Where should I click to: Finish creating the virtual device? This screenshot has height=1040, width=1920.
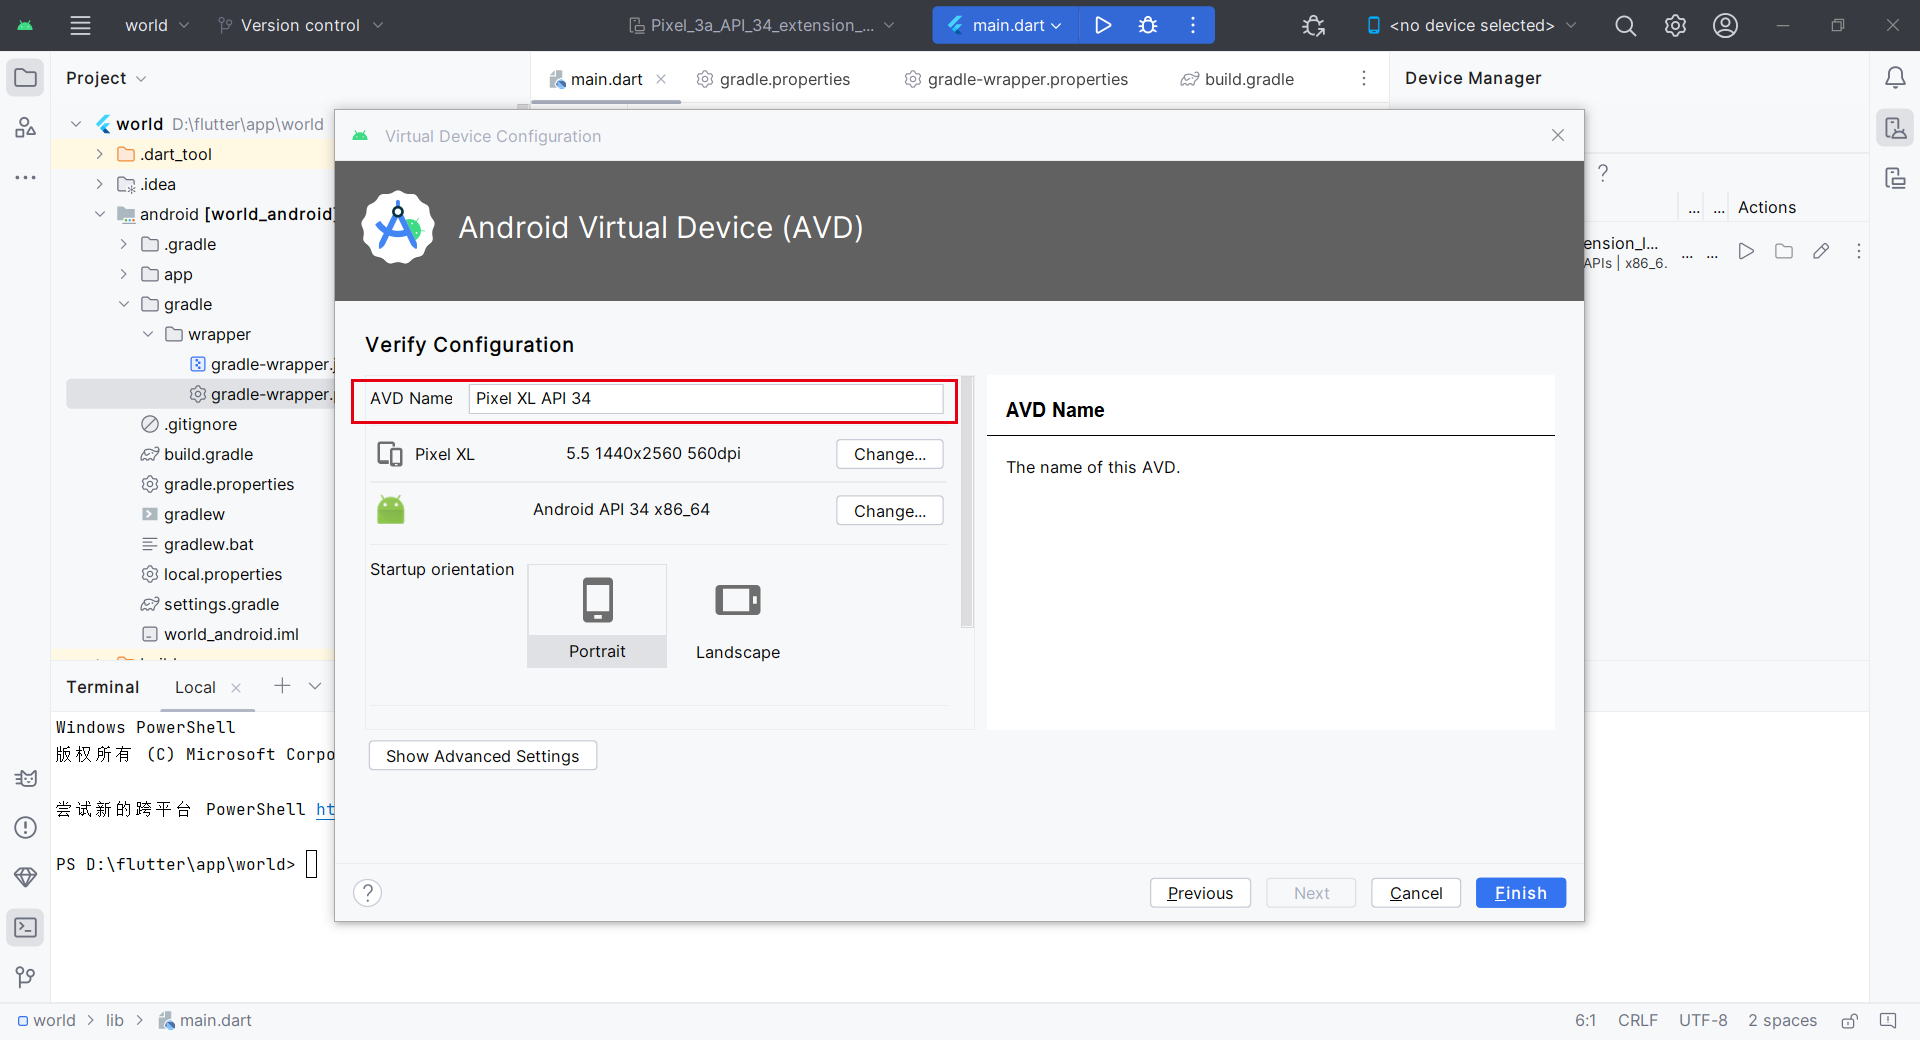click(x=1521, y=893)
